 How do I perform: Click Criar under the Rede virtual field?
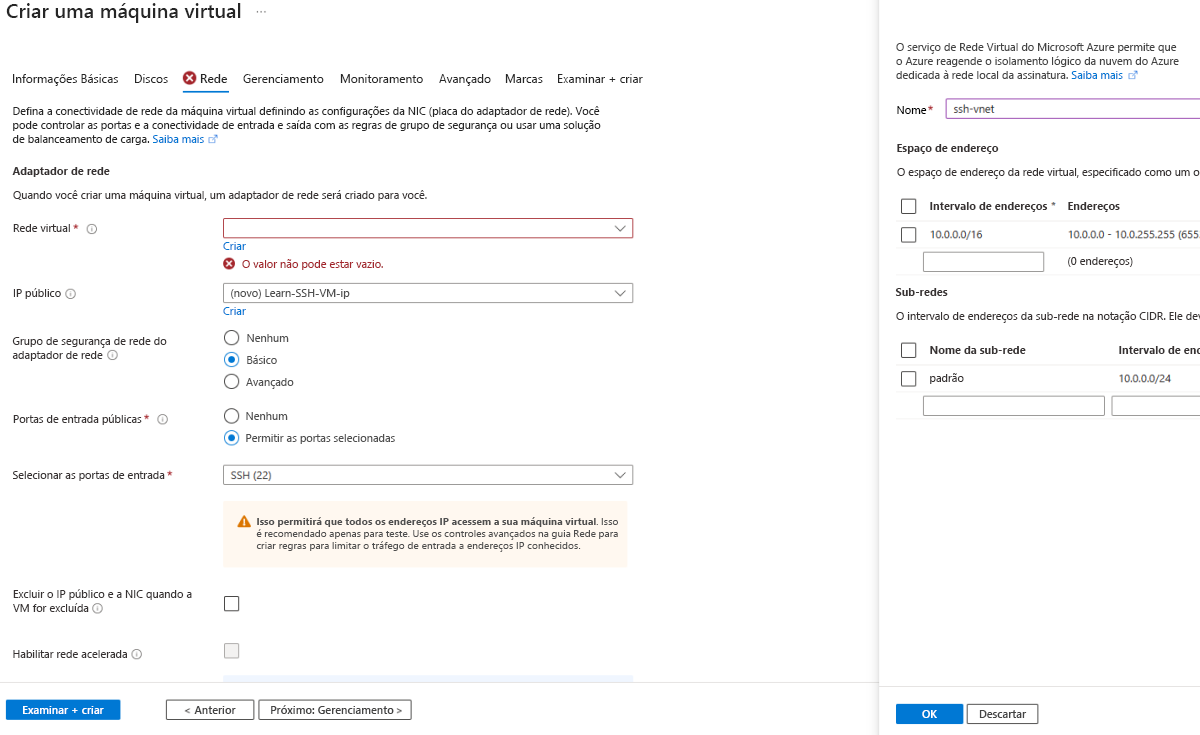(234, 246)
